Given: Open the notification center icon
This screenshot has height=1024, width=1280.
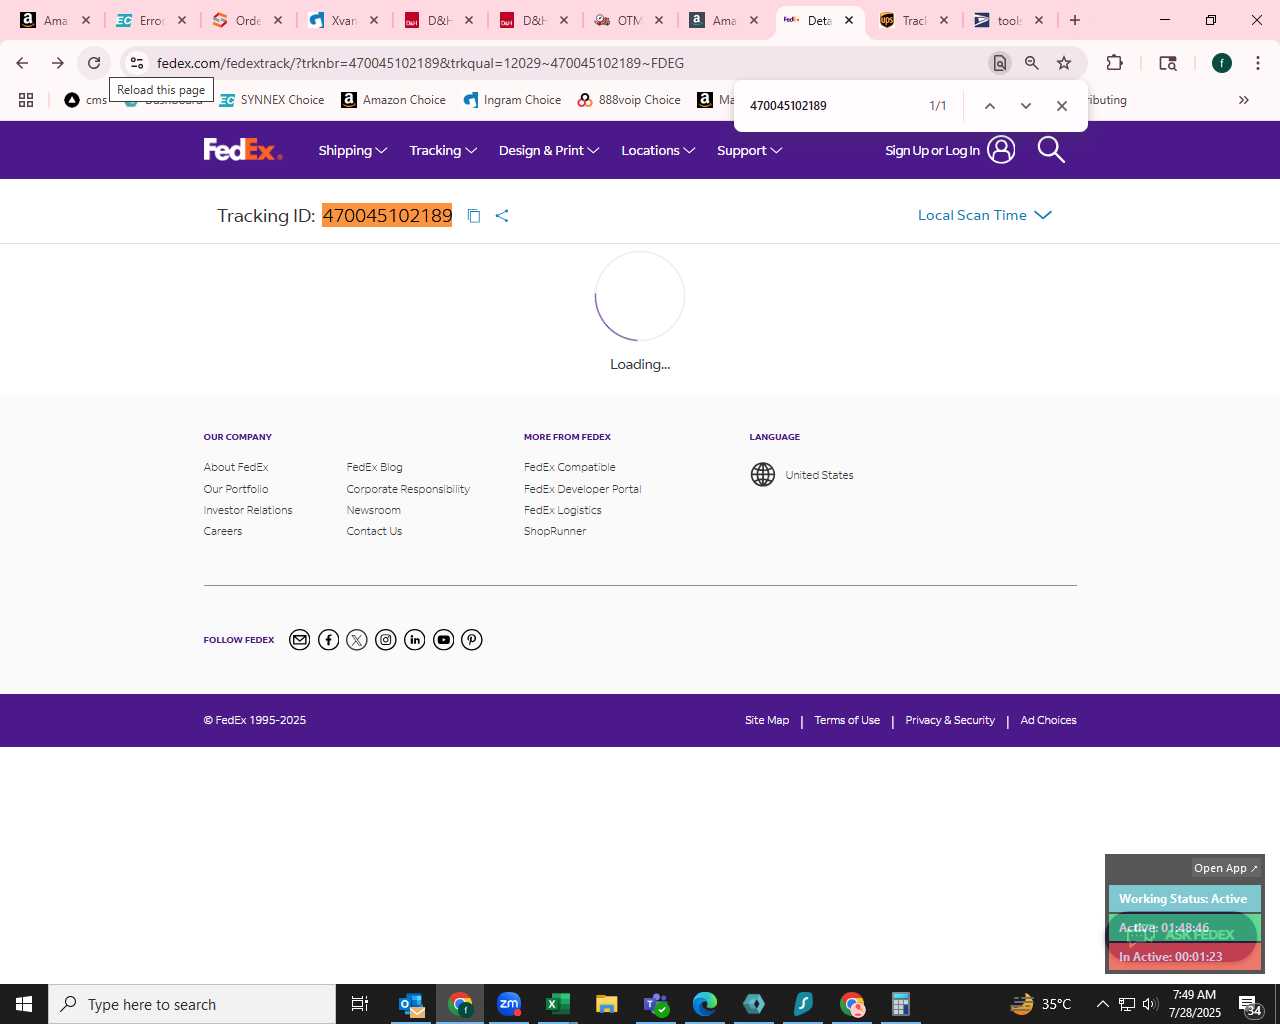Looking at the screenshot, I should tap(1249, 1004).
